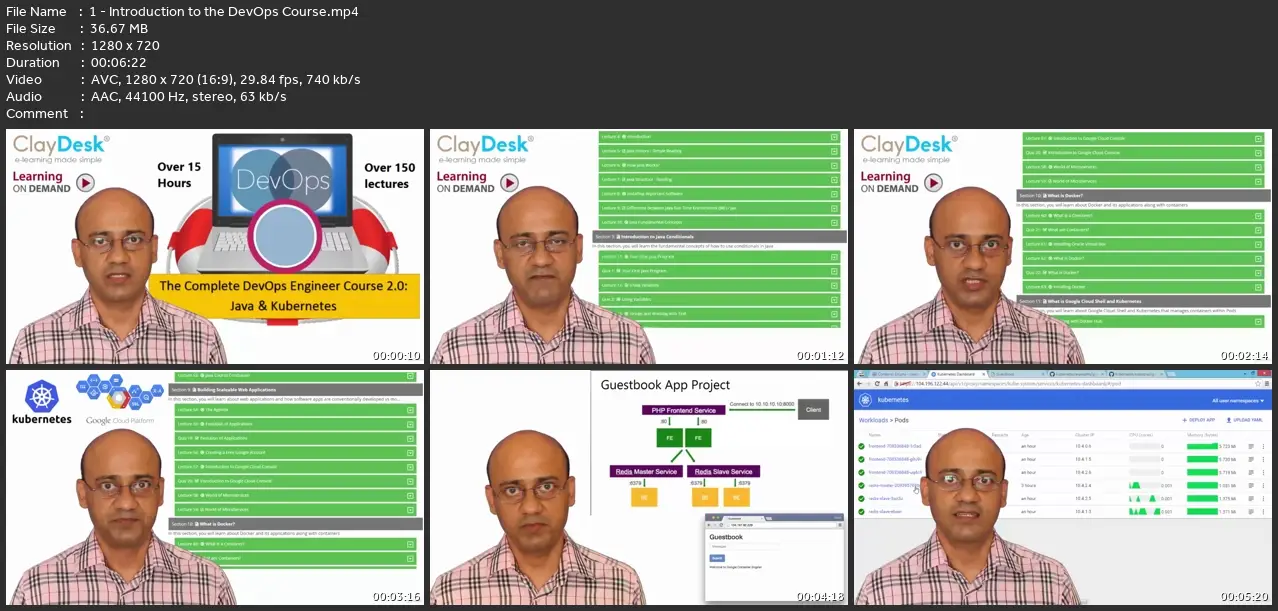1278x611 pixels.
Task: Click the Kubernetes logo in the dashboard header
Action: [x=869, y=400]
